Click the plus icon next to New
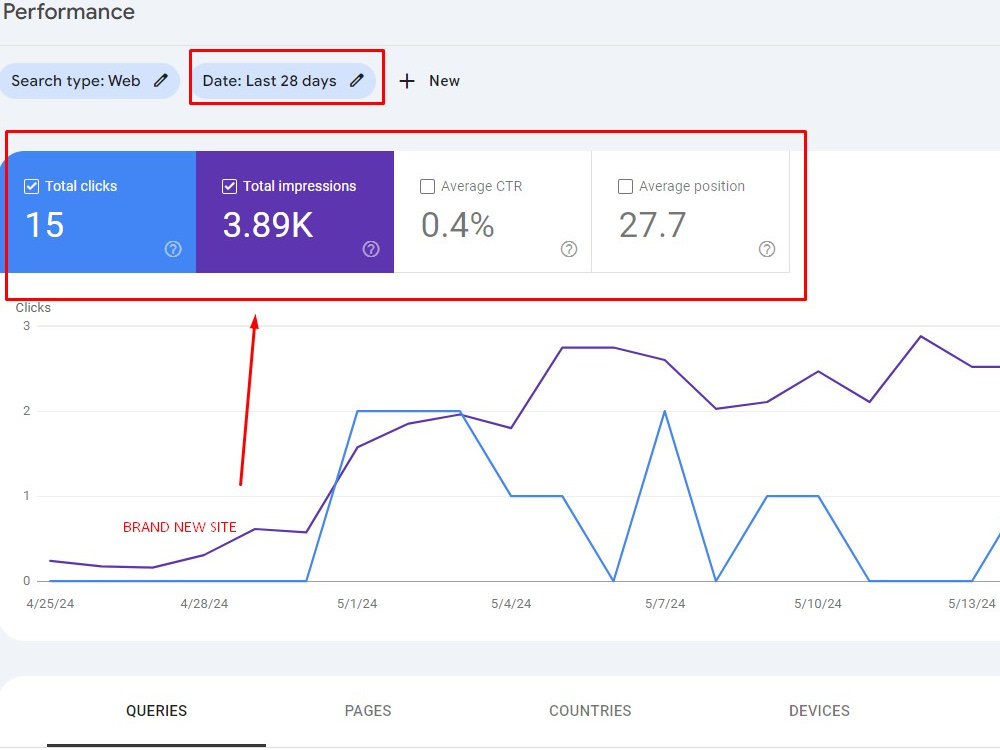Viewport: 1000px width, 750px height. pos(407,81)
